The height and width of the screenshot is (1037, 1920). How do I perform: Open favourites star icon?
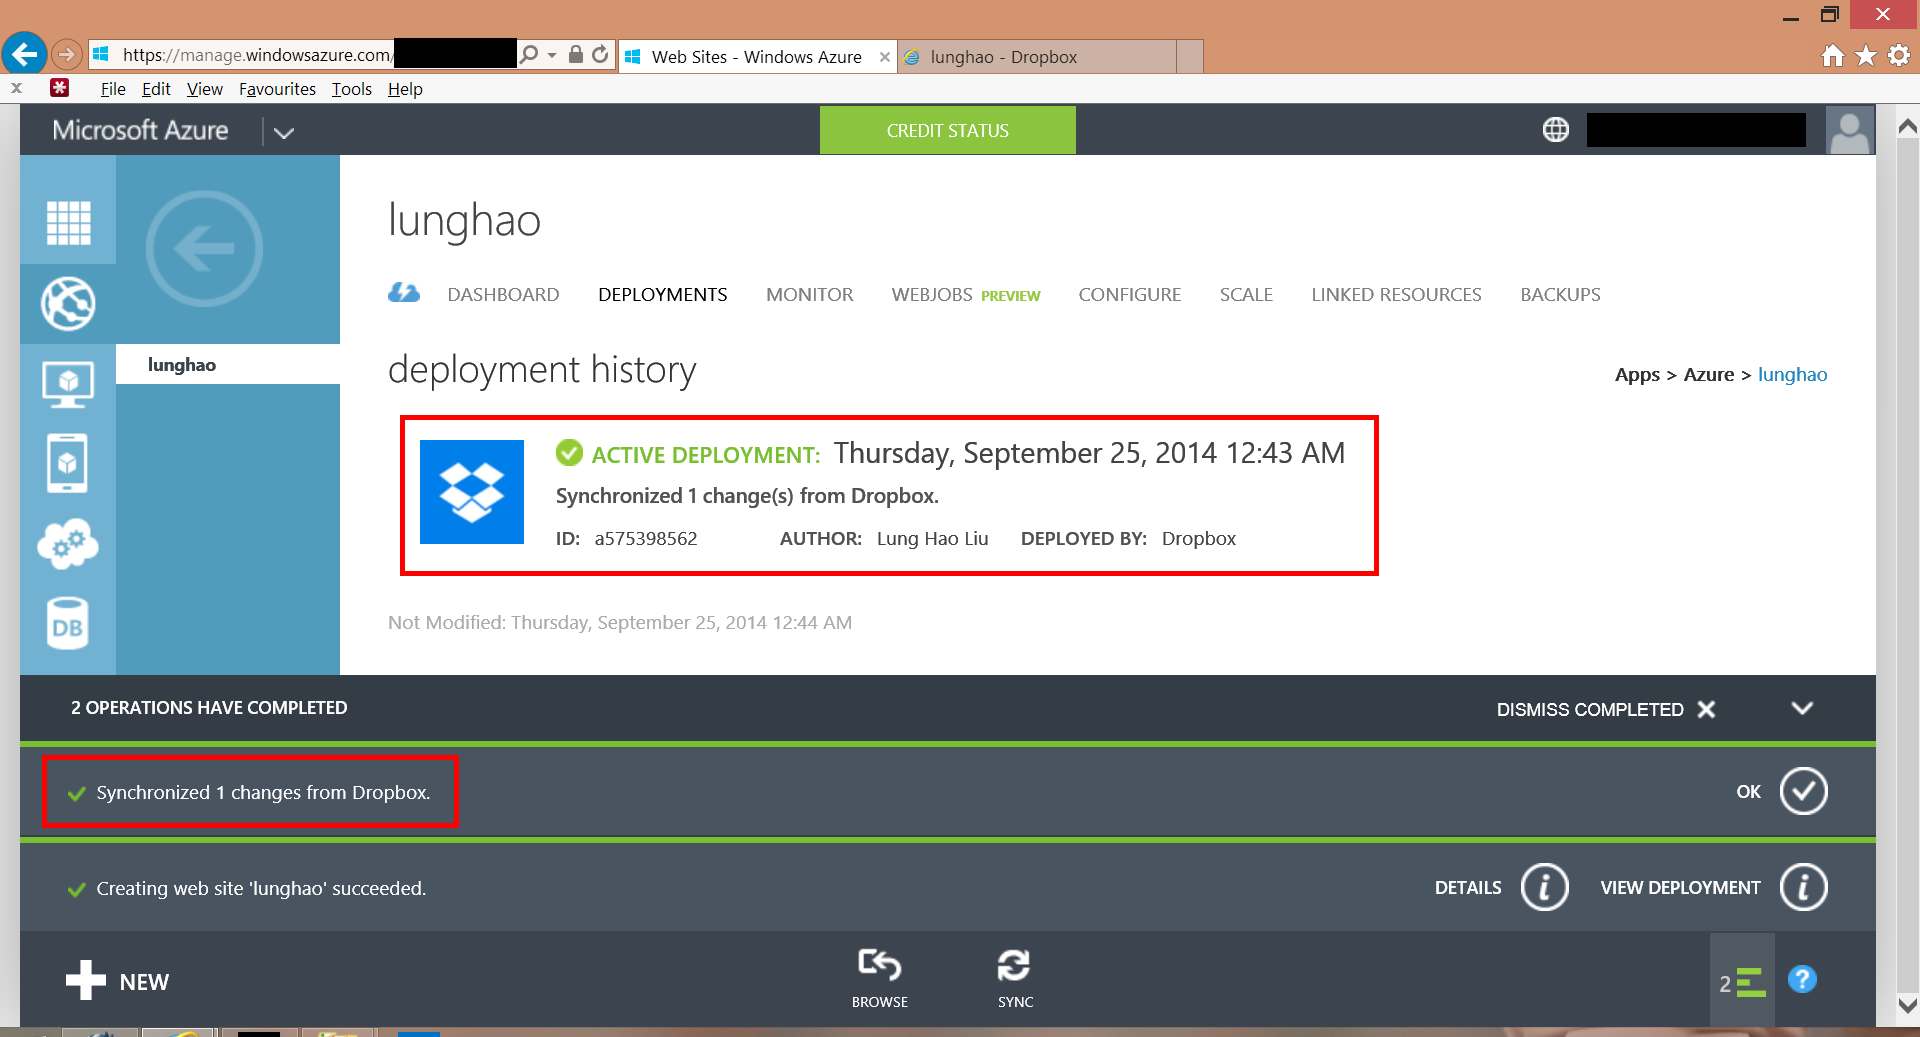(x=1866, y=56)
